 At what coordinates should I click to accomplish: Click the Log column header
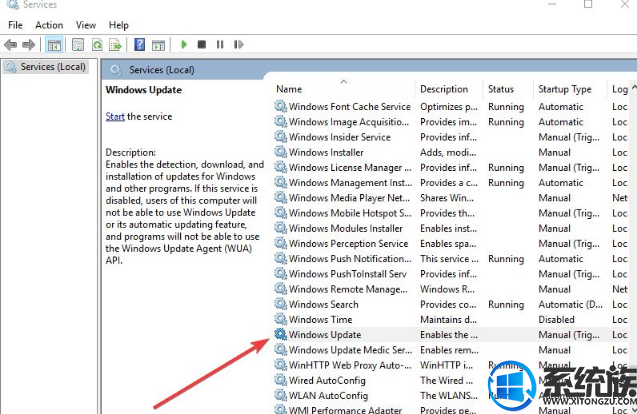click(622, 89)
